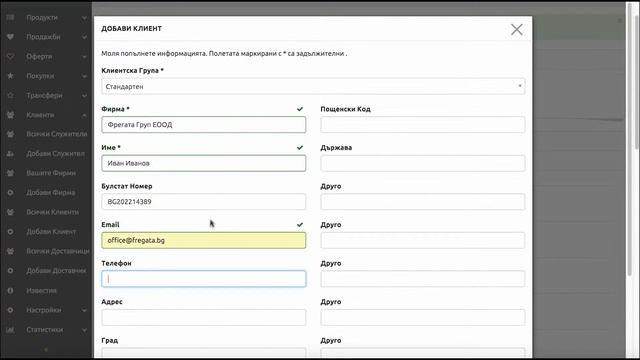Expand the Оферти chevron

coord(84,57)
